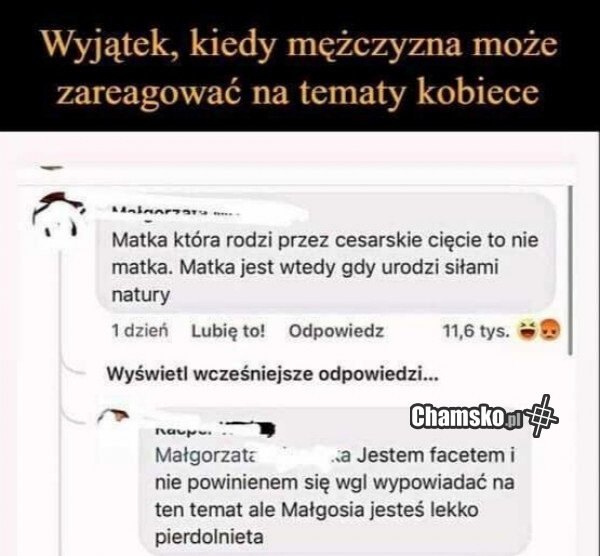600x556 pixels.
Task: Click the hashtag icon beside Chamsko.pl
Action: (x=543, y=416)
